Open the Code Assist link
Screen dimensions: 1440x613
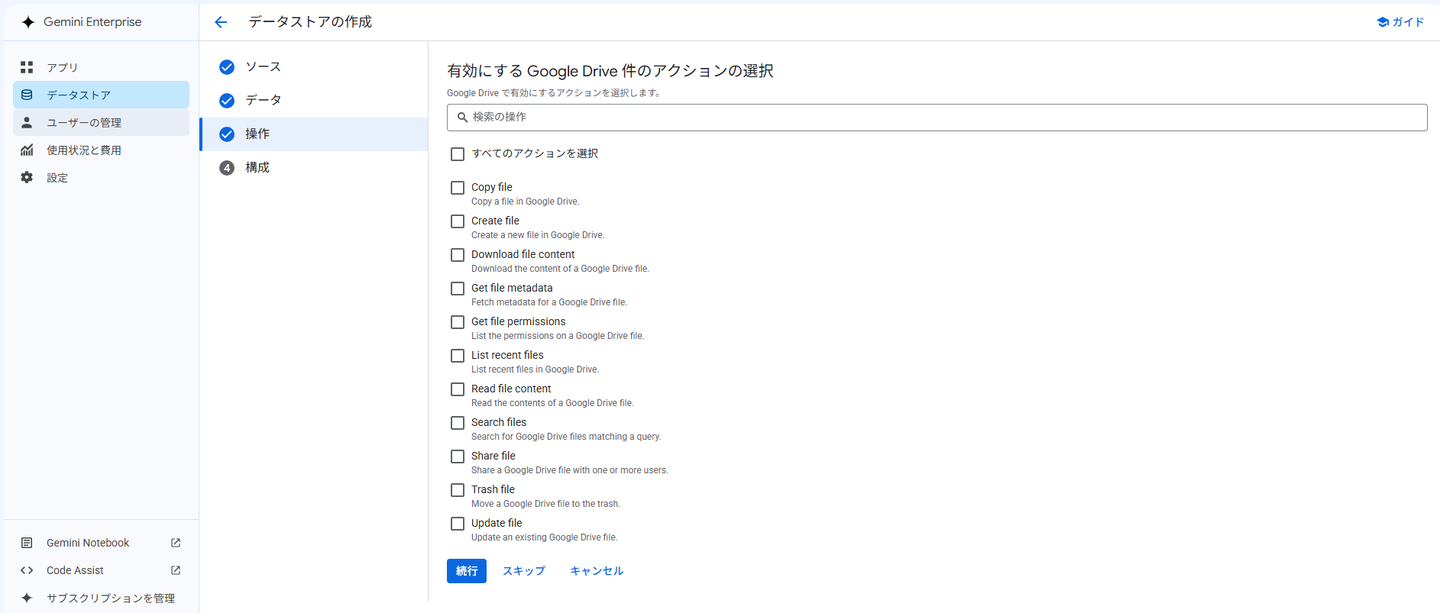click(x=101, y=570)
